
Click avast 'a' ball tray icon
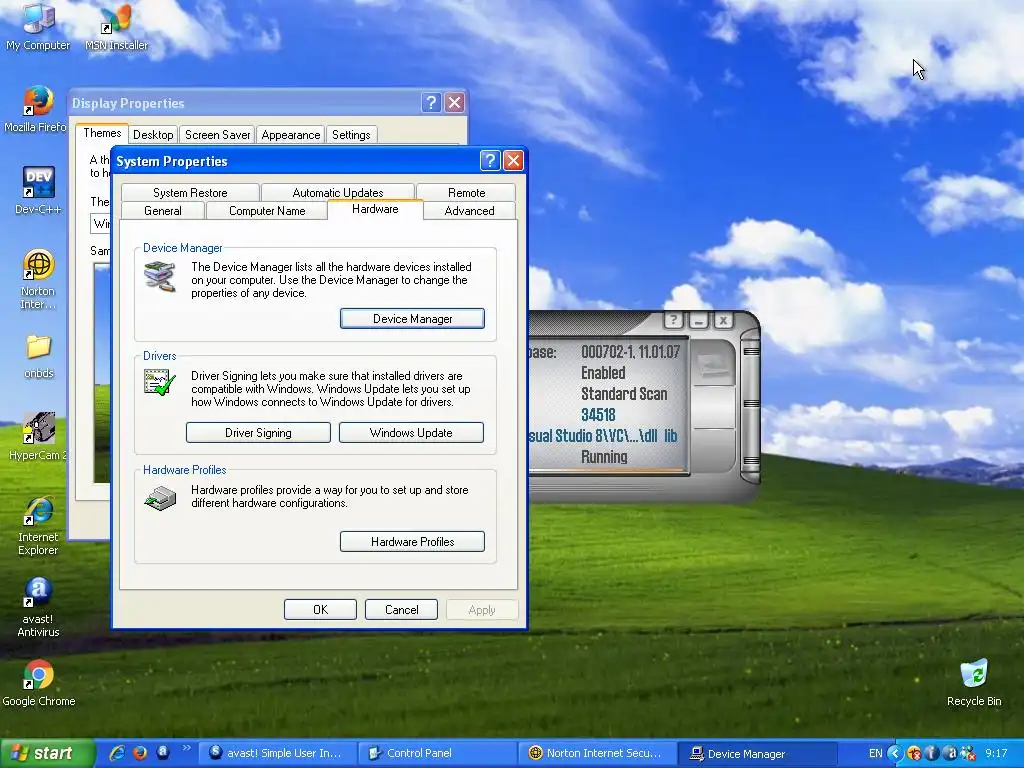952,754
